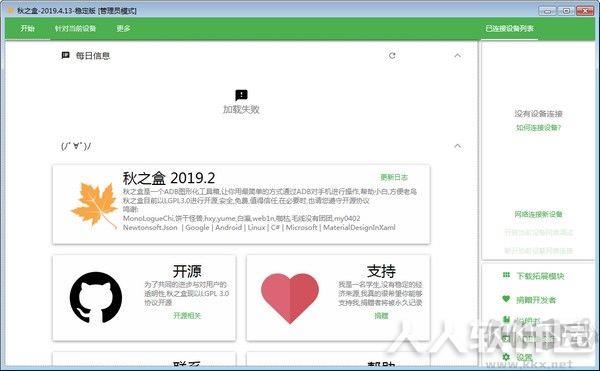
Task: Open the 更新日志 changelog link
Action: pyautogui.click(x=394, y=177)
